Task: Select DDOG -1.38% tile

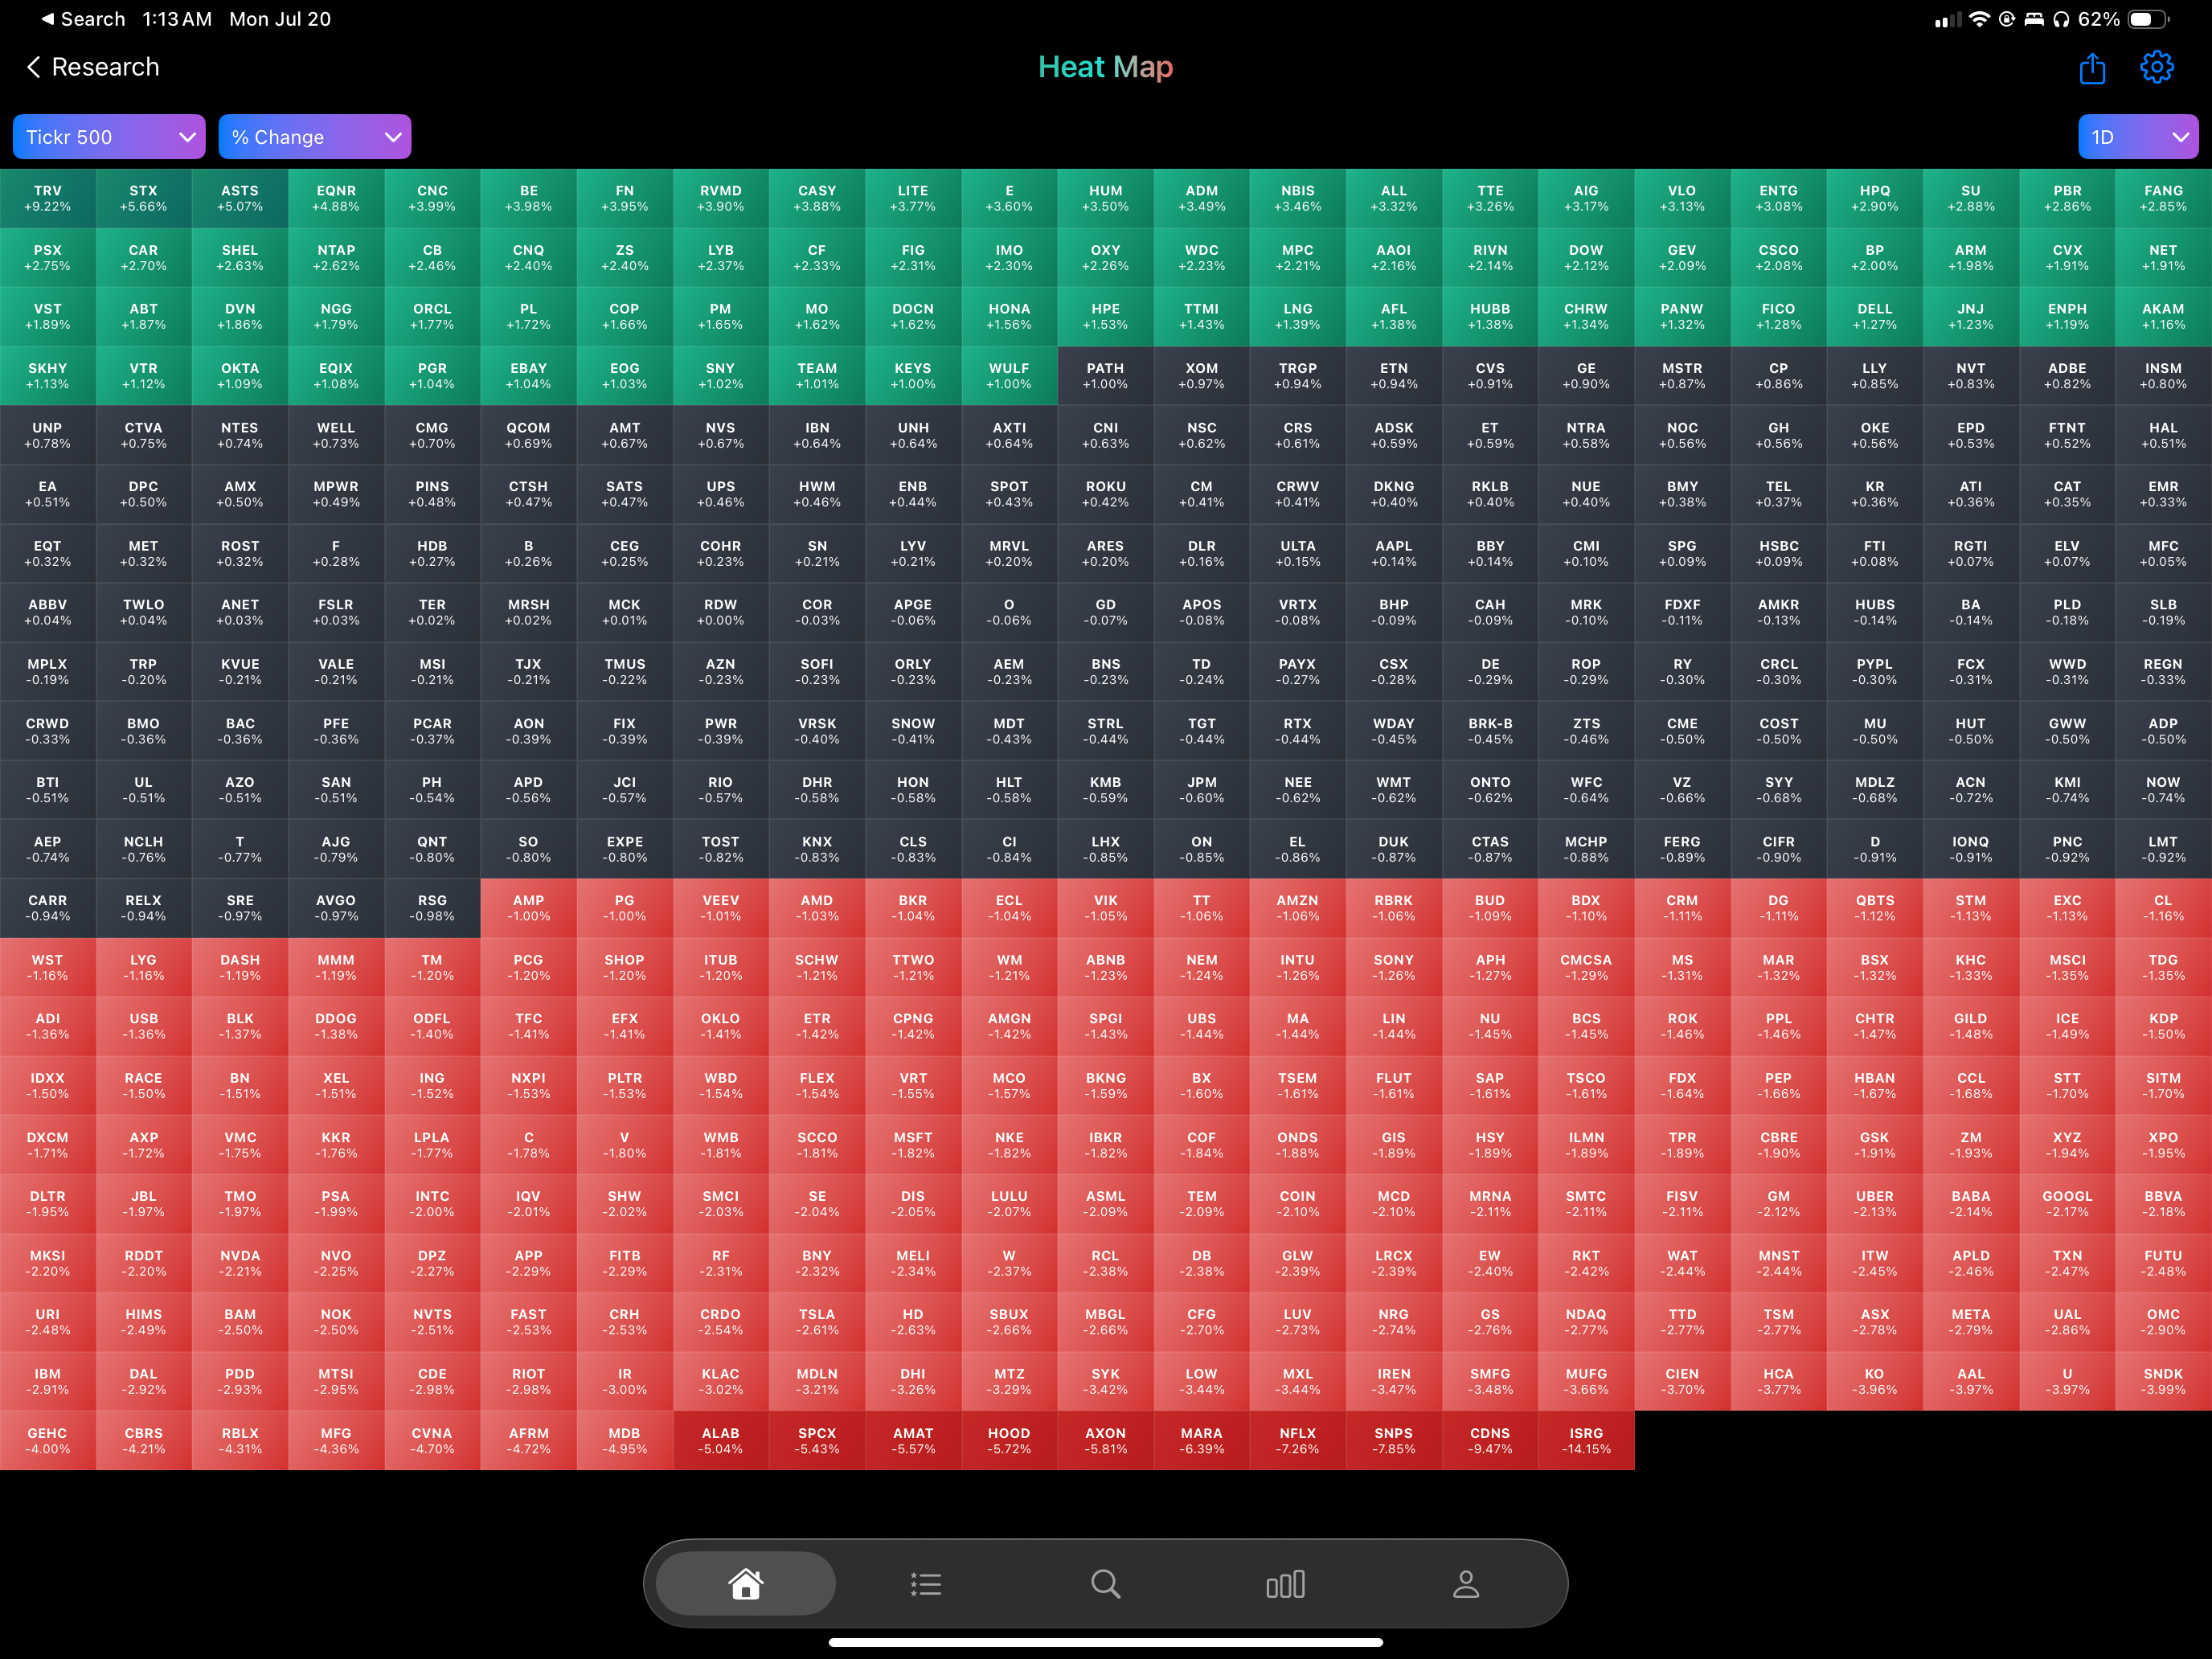Action: pyautogui.click(x=336, y=1026)
